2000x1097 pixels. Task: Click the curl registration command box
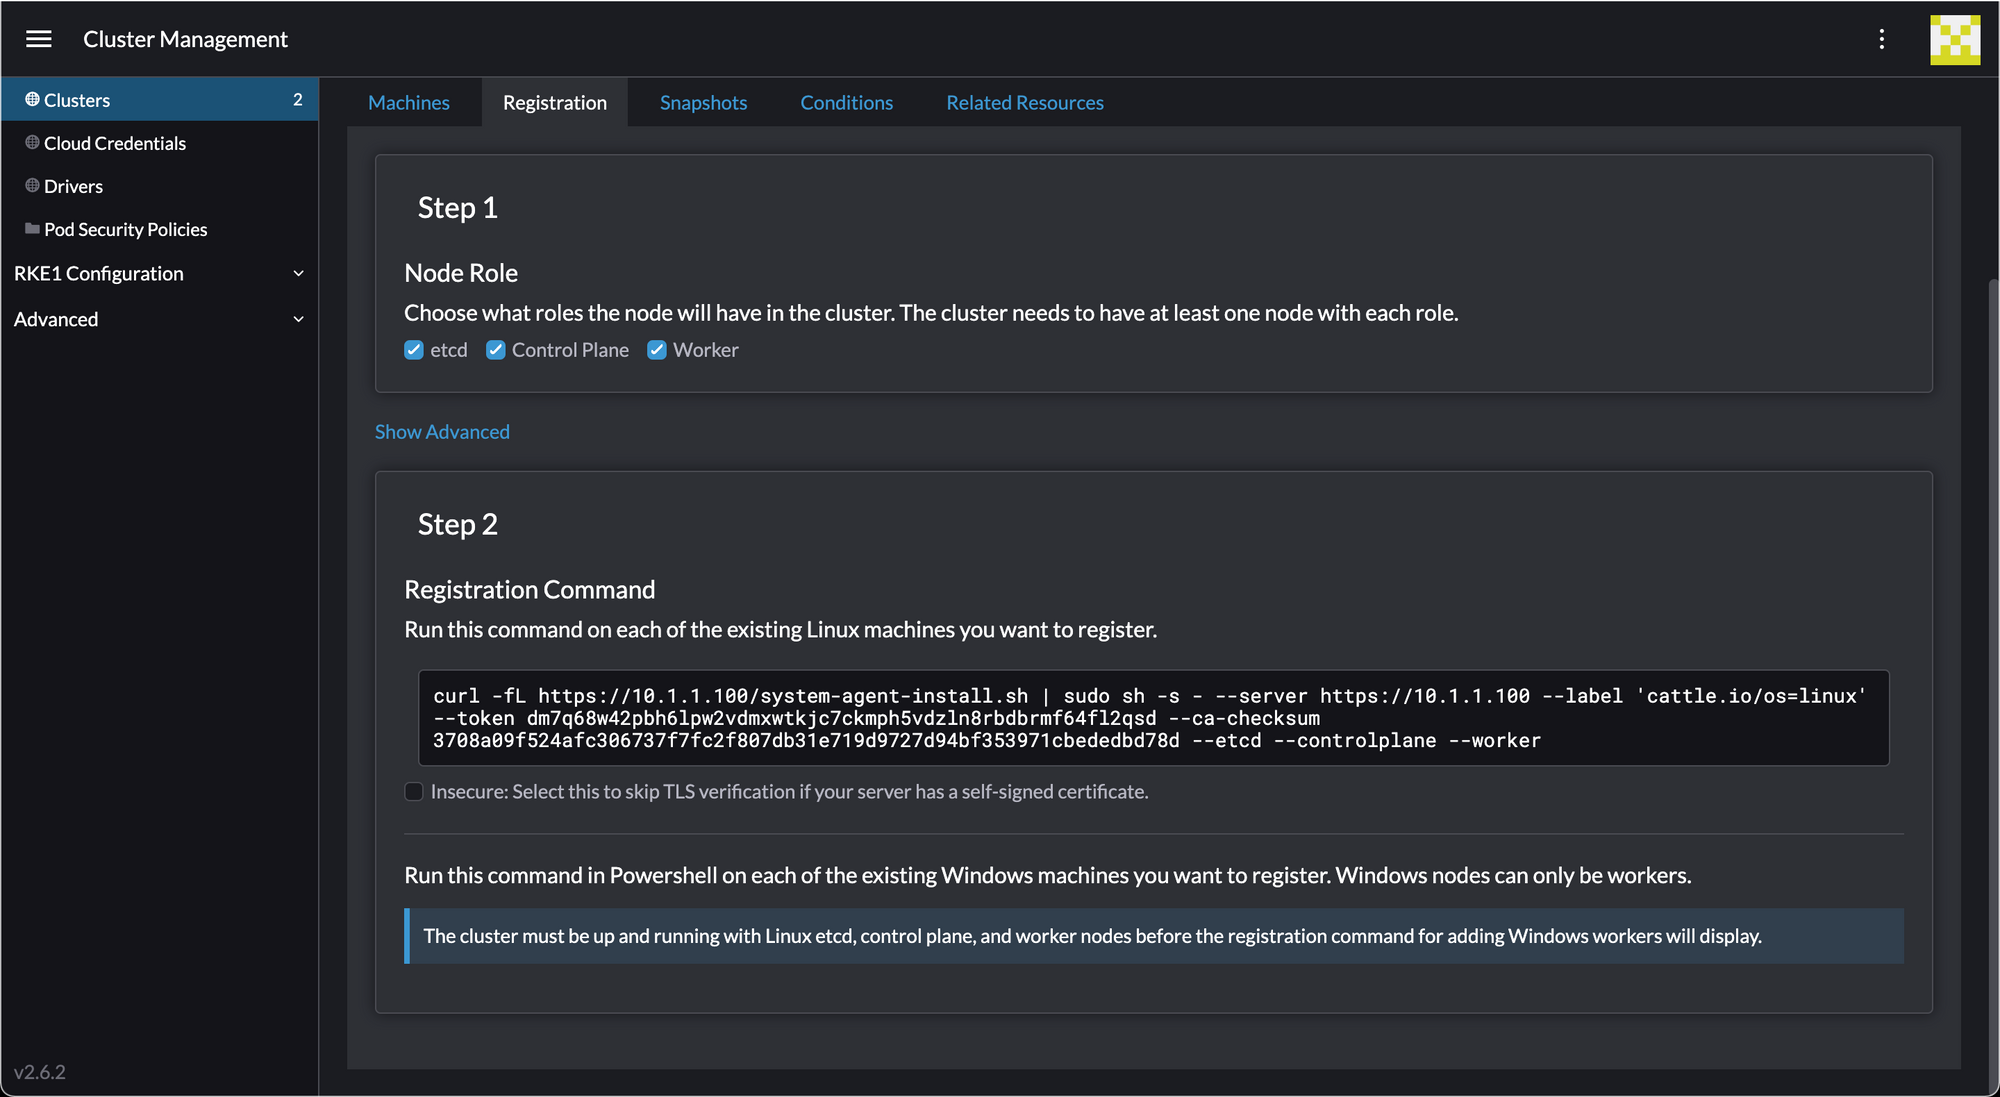[1152, 718]
